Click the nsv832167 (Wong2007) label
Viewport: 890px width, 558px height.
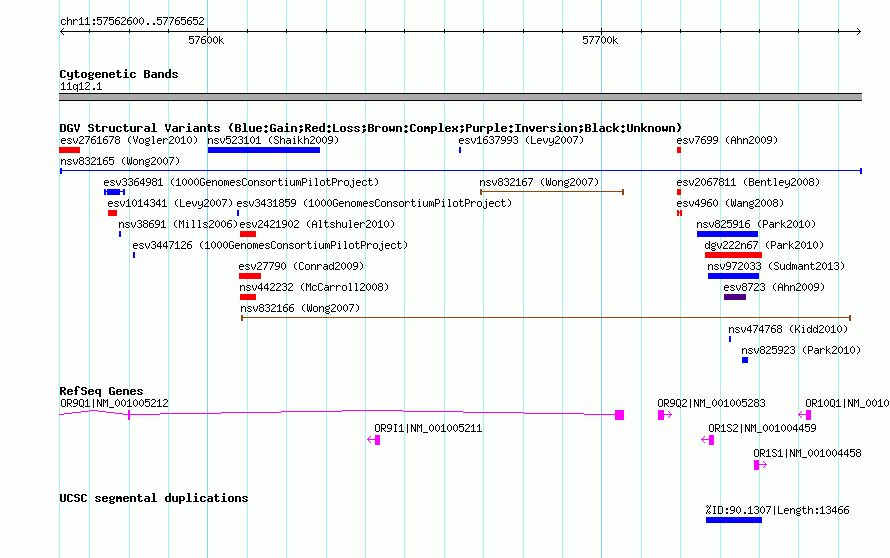tap(539, 182)
